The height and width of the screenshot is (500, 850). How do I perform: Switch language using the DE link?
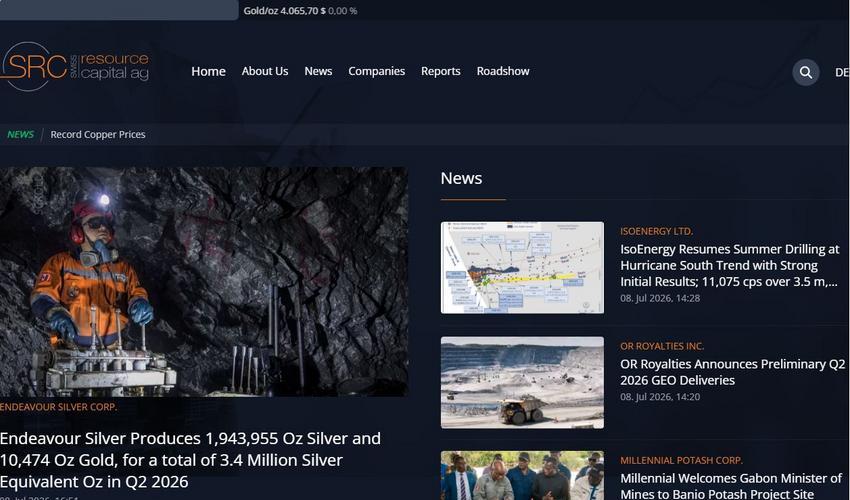(x=842, y=72)
